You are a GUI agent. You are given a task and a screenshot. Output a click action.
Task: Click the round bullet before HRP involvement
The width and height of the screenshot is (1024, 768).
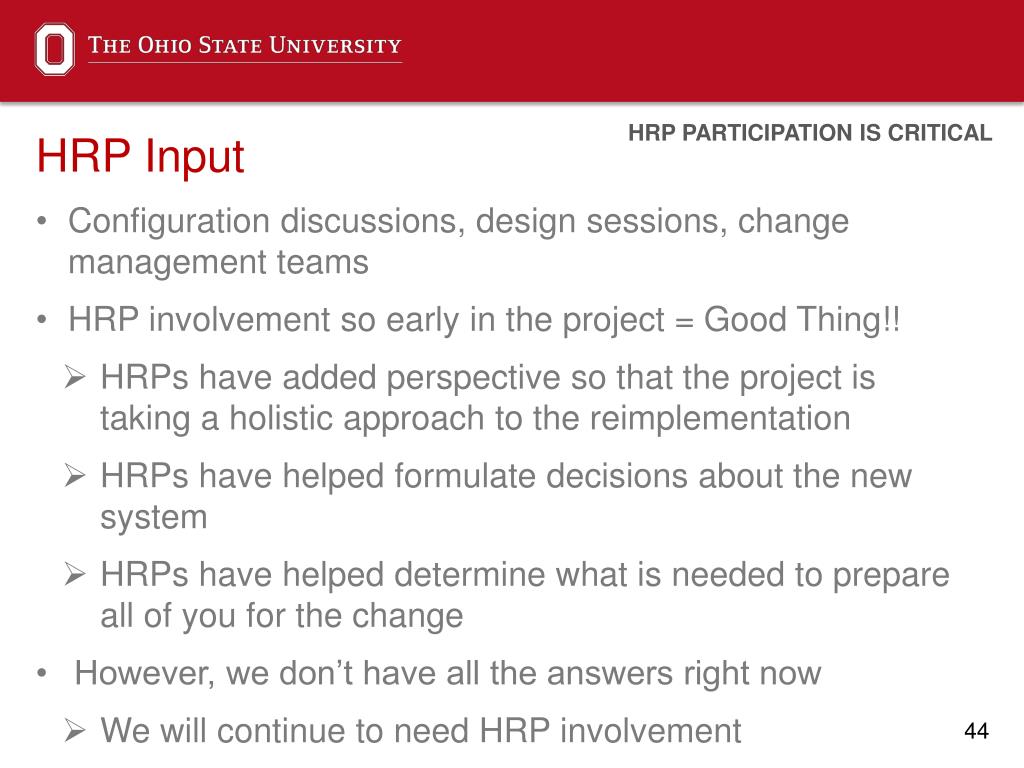[x=42, y=320]
